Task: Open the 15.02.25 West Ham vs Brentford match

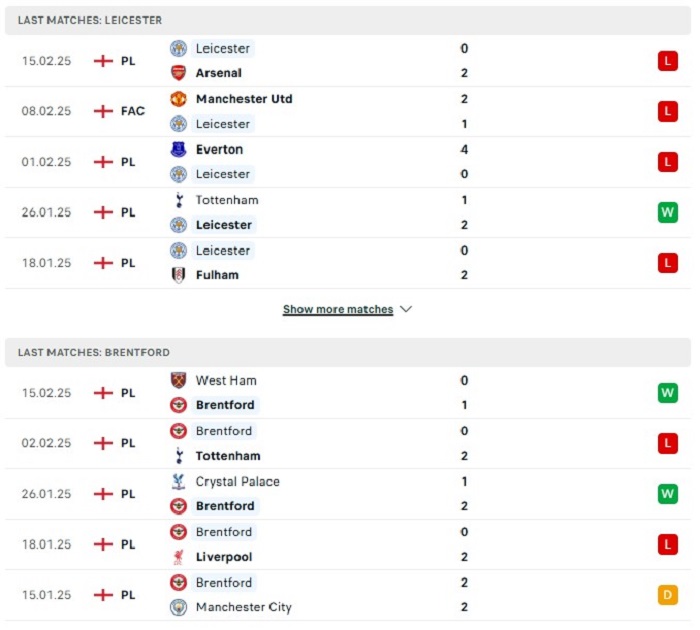Action: [x=348, y=393]
